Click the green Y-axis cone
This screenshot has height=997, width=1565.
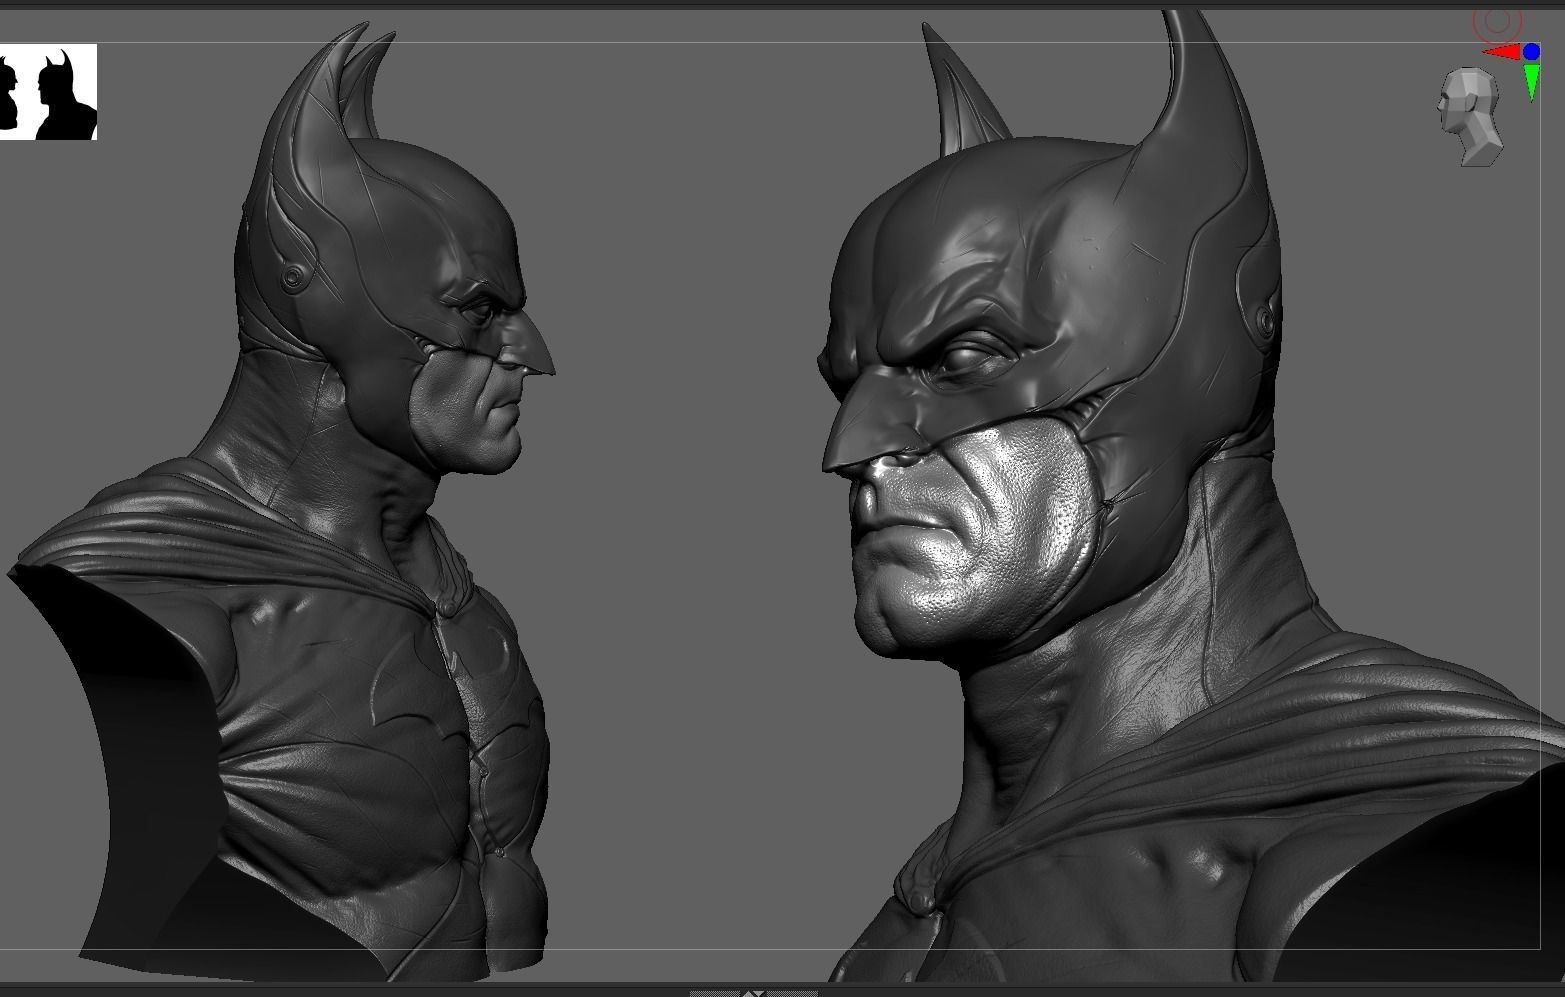point(1532,82)
